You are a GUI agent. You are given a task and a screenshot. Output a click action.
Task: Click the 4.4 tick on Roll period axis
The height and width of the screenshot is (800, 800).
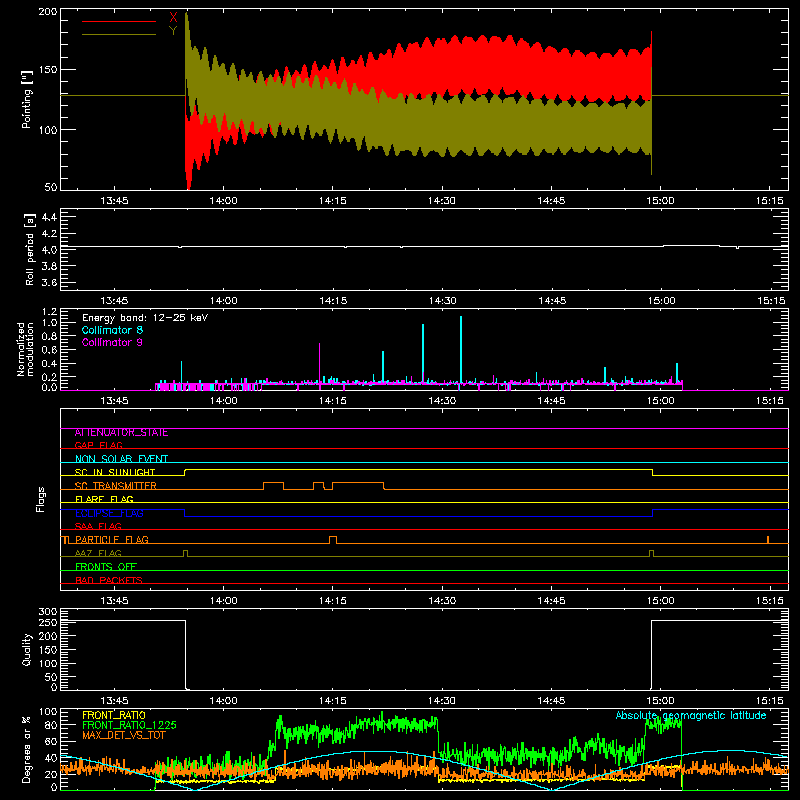49,217
